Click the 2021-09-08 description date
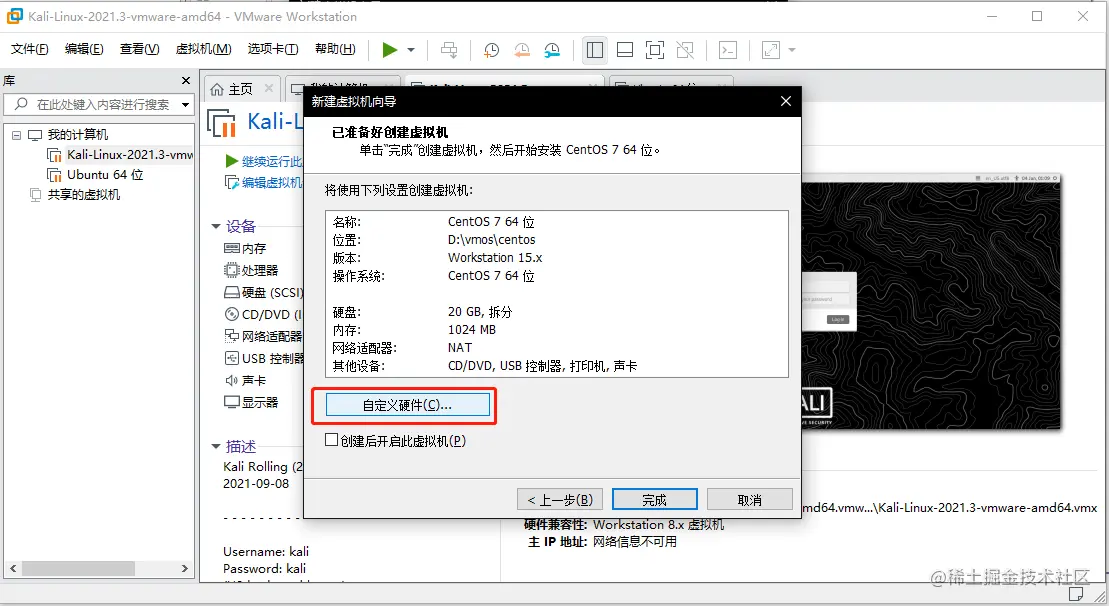Viewport: 1109px width, 606px height. coord(256,484)
